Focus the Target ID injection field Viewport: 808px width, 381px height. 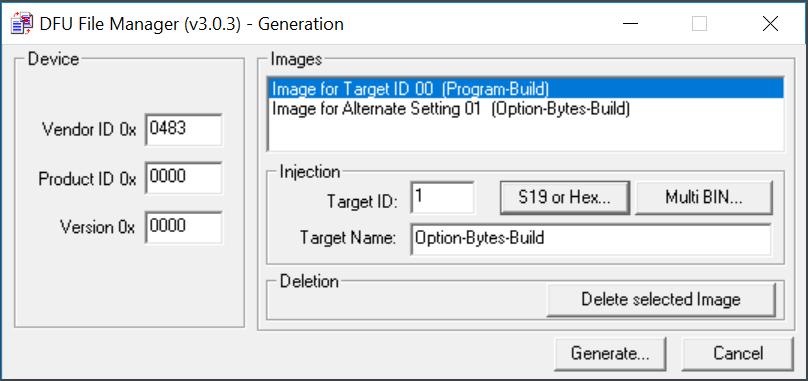point(443,197)
